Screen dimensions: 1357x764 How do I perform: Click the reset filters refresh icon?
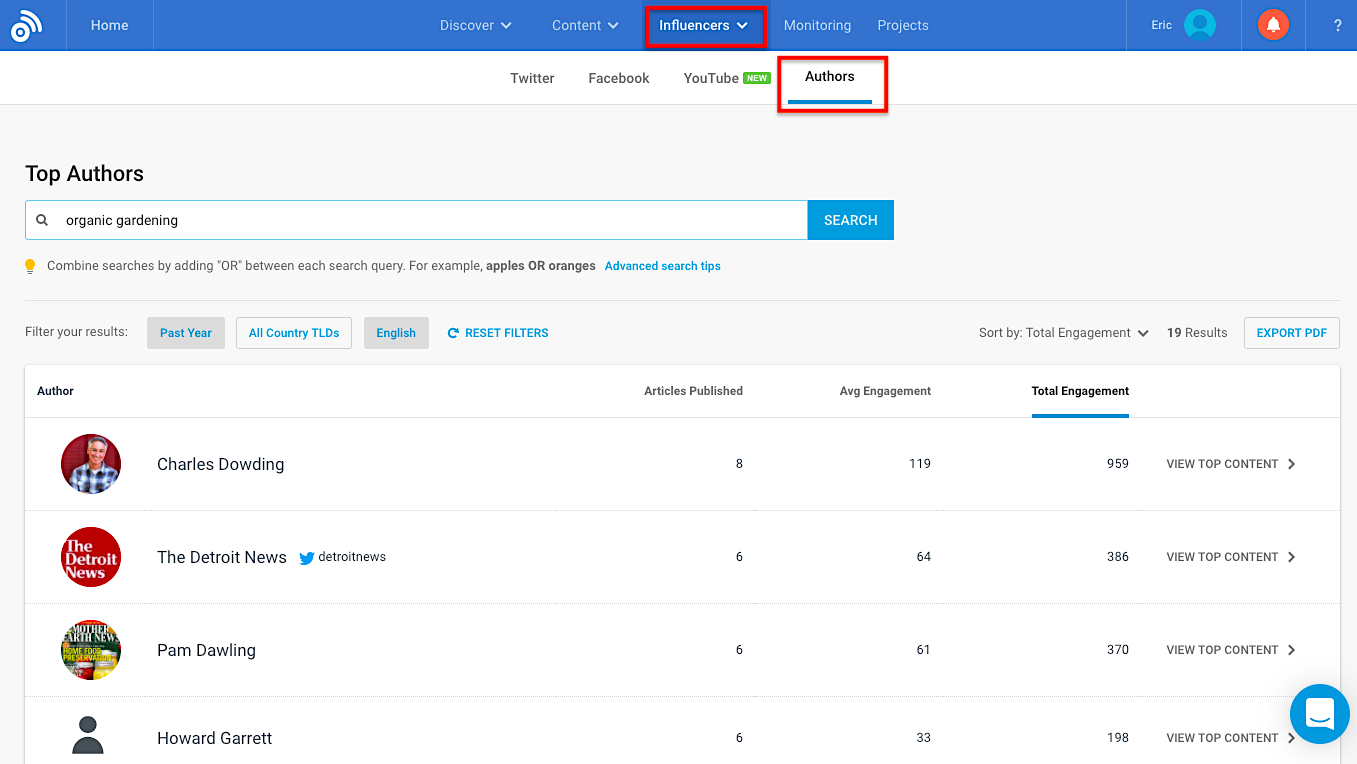click(453, 333)
